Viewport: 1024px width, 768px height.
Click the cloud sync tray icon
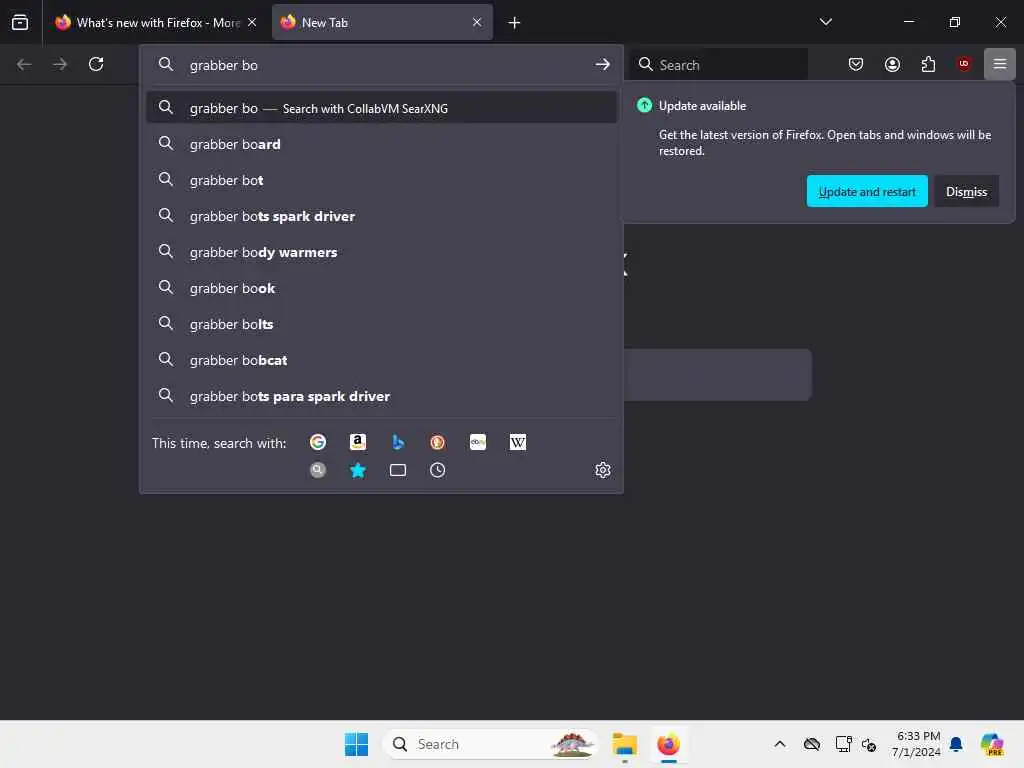point(811,744)
